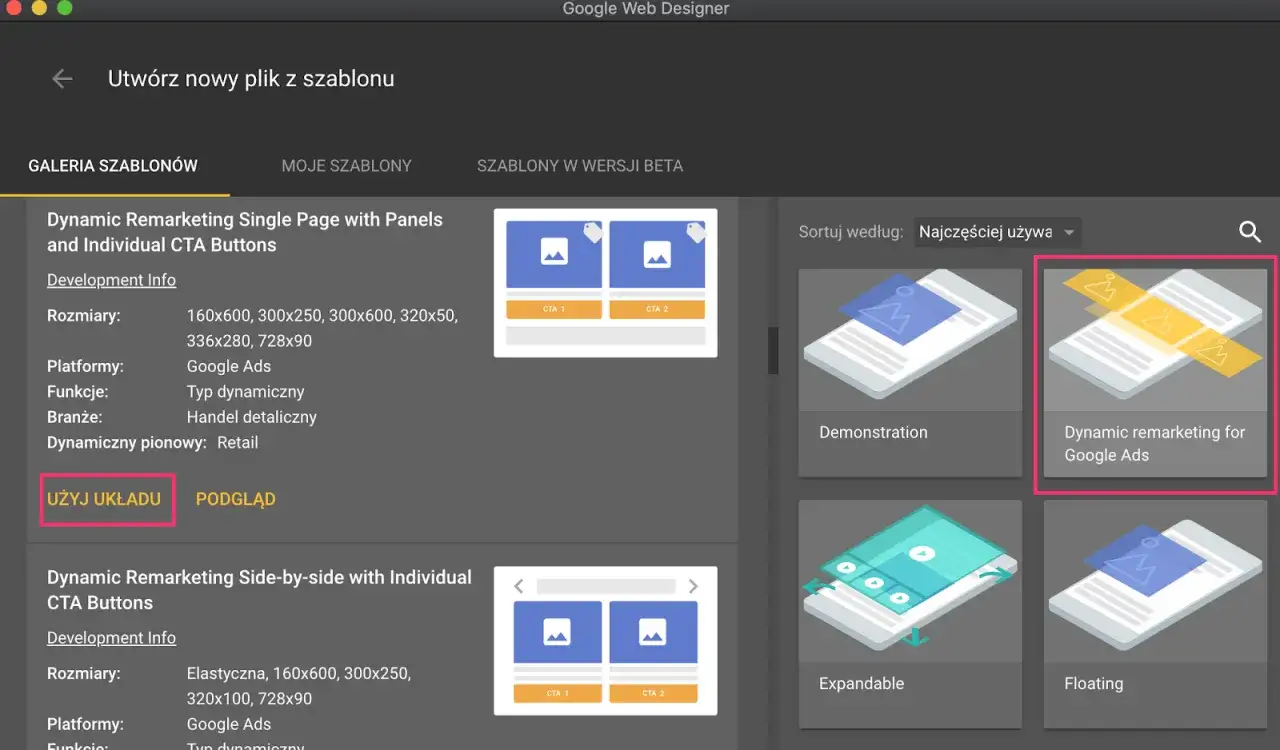
Task: Click the Typ dynamiczny value of Single Page template
Action: coord(246,392)
